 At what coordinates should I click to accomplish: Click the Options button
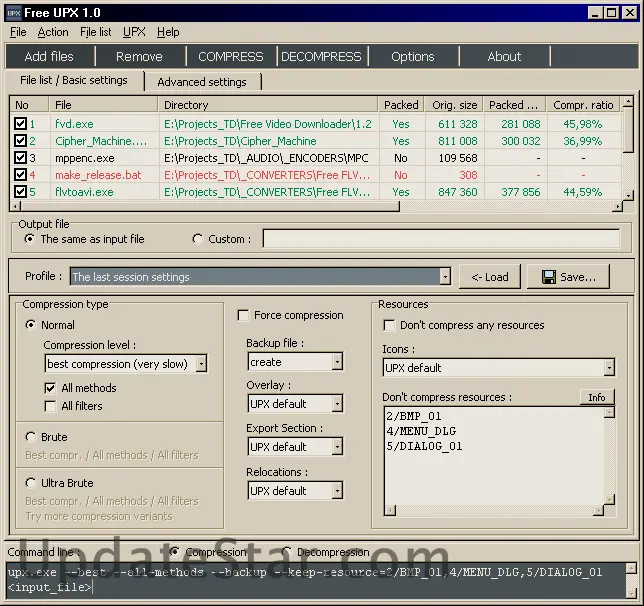point(413,56)
